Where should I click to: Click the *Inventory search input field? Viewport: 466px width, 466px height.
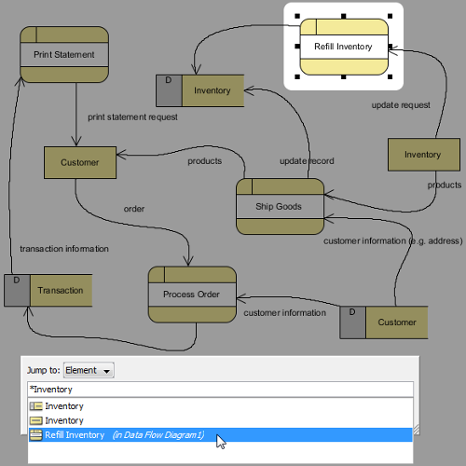point(220,389)
